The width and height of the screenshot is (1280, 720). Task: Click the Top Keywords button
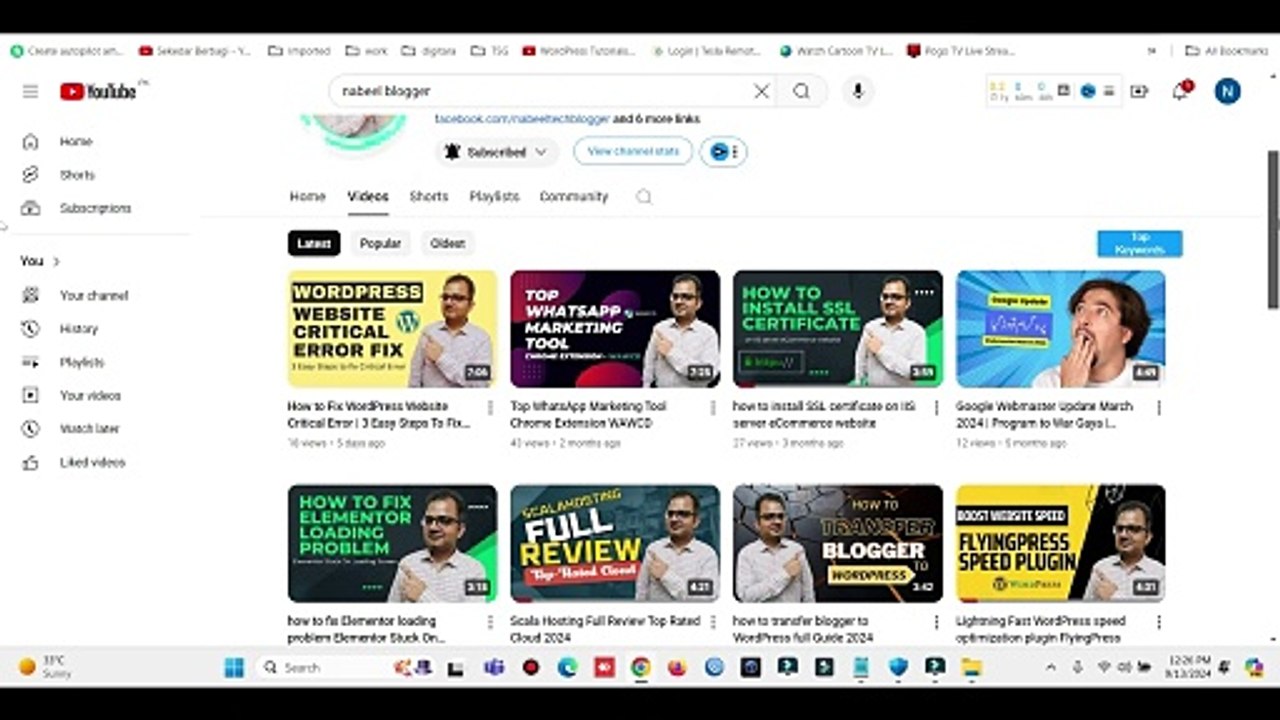click(1139, 243)
